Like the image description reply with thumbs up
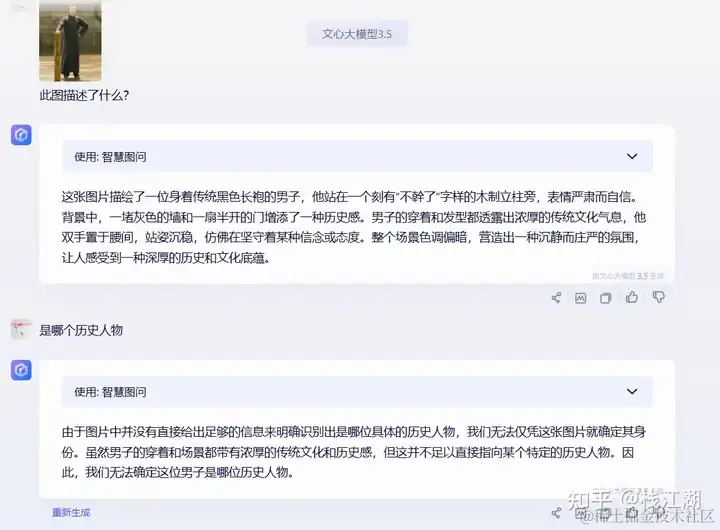This screenshot has height=530, width=720. 631,297
